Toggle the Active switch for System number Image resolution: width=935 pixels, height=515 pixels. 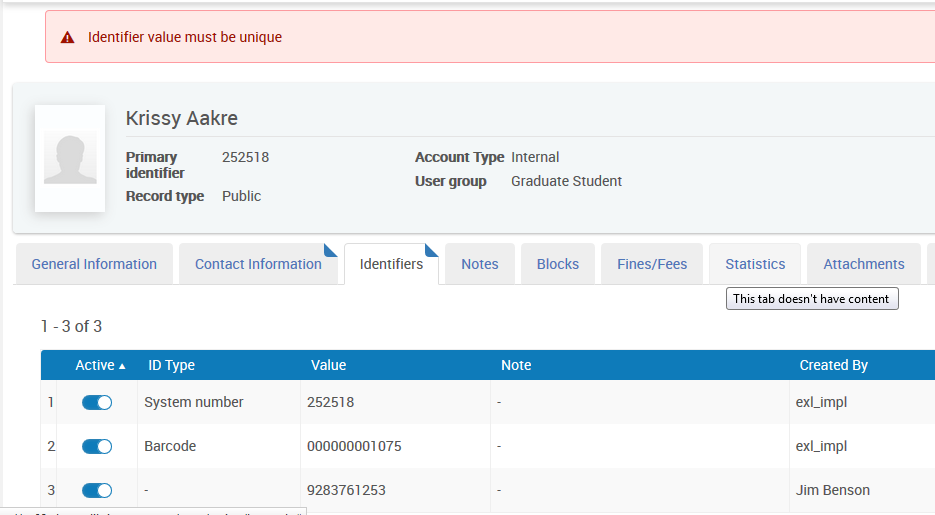97,402
